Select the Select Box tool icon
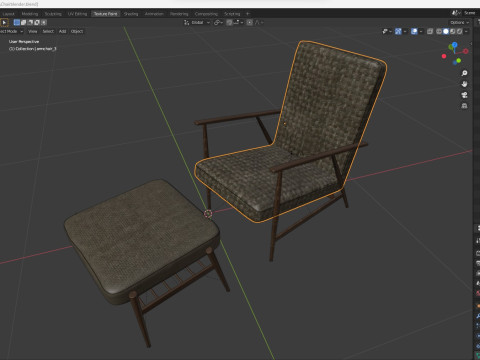This screenshot has height=360, width=480. coord(4,22)
